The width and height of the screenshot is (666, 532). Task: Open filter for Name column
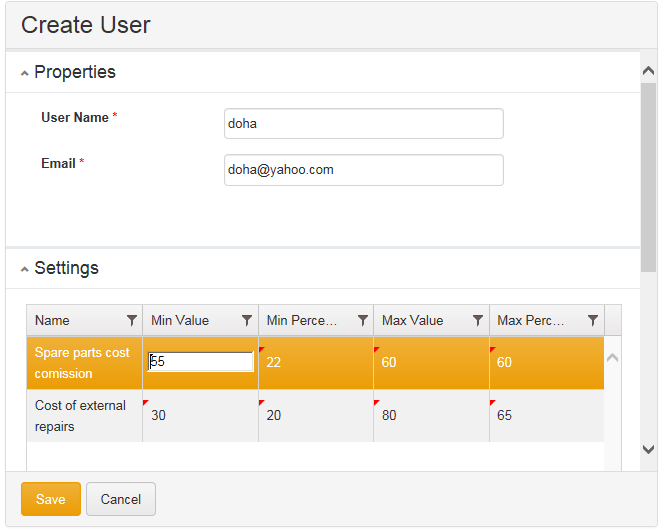tap(132, 321)
